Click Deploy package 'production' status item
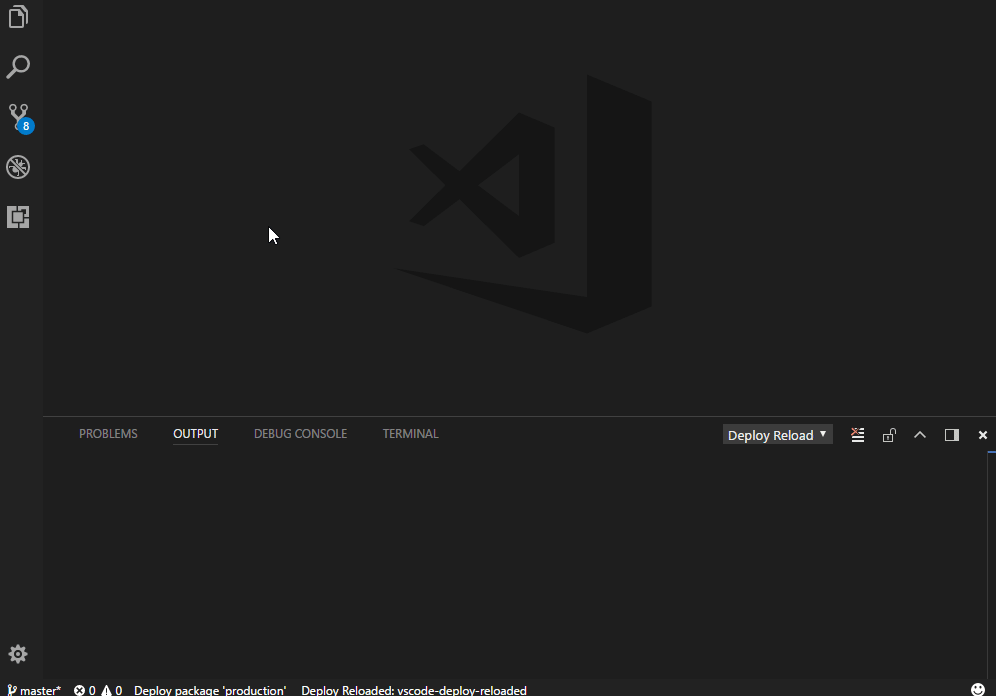This screenshot has height=696, width=996. (x=210, y=690)
